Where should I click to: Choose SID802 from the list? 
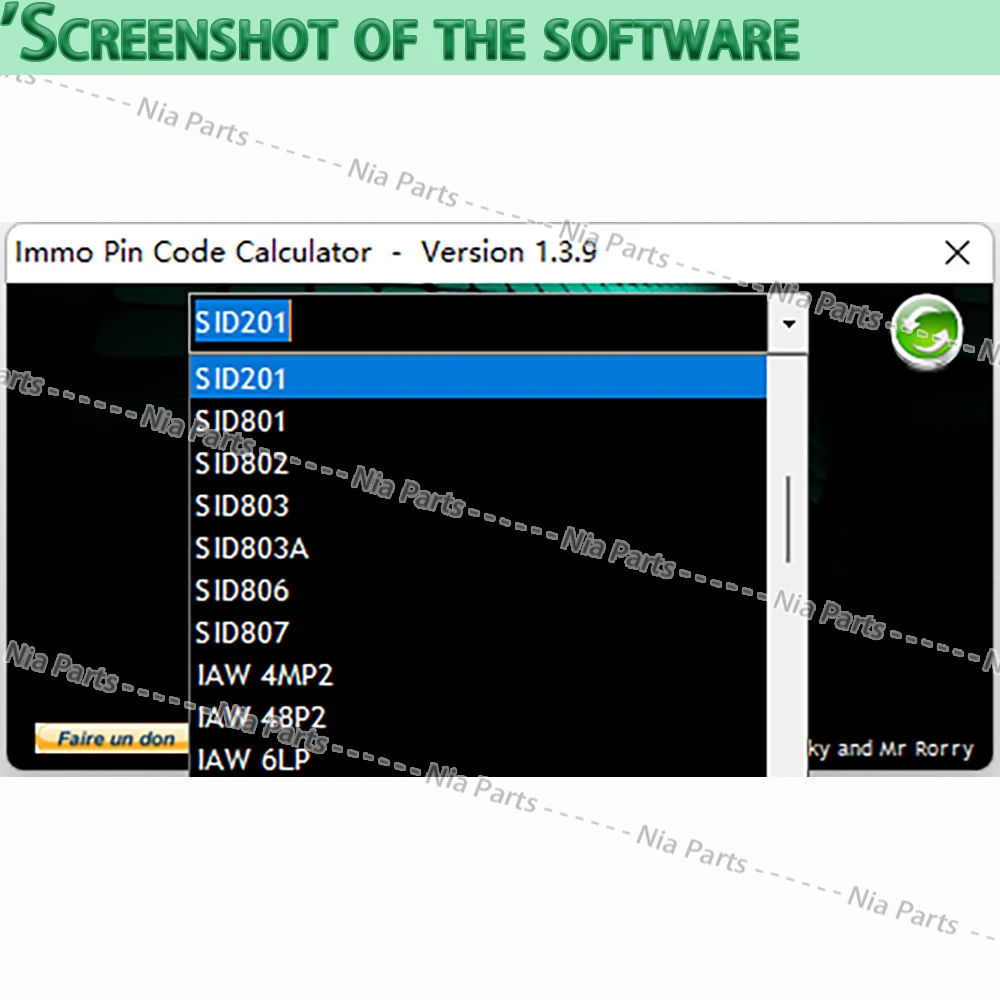click(478, 463)
